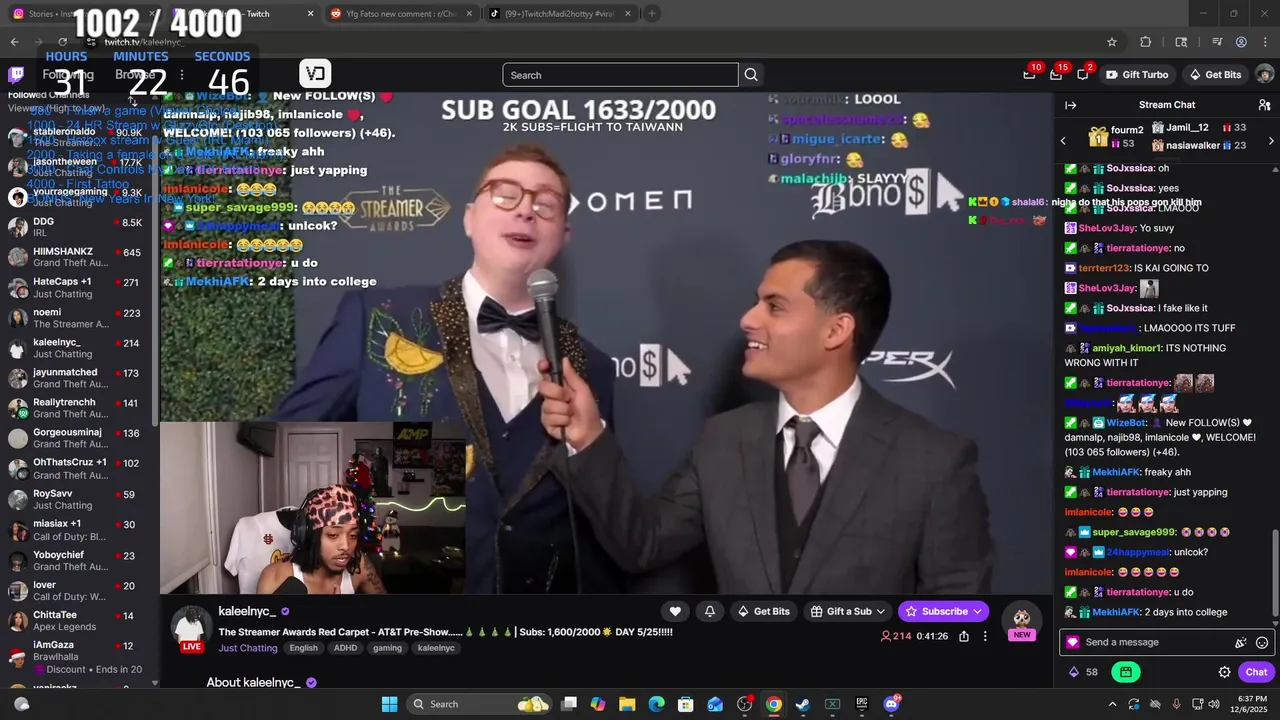Open the chat settings gear
The width and height of the screenshot is (1280, 720).
[1224, 672]
